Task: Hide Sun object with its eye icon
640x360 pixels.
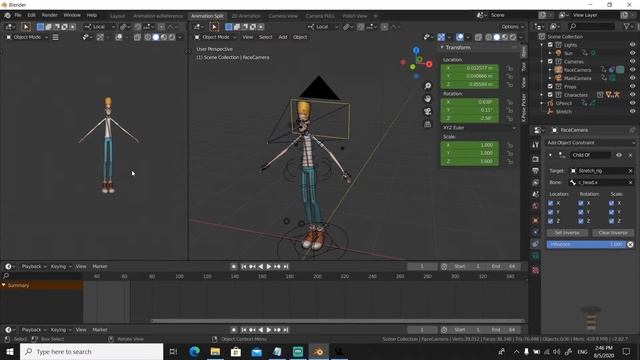Action: click(x=632, y=53)
